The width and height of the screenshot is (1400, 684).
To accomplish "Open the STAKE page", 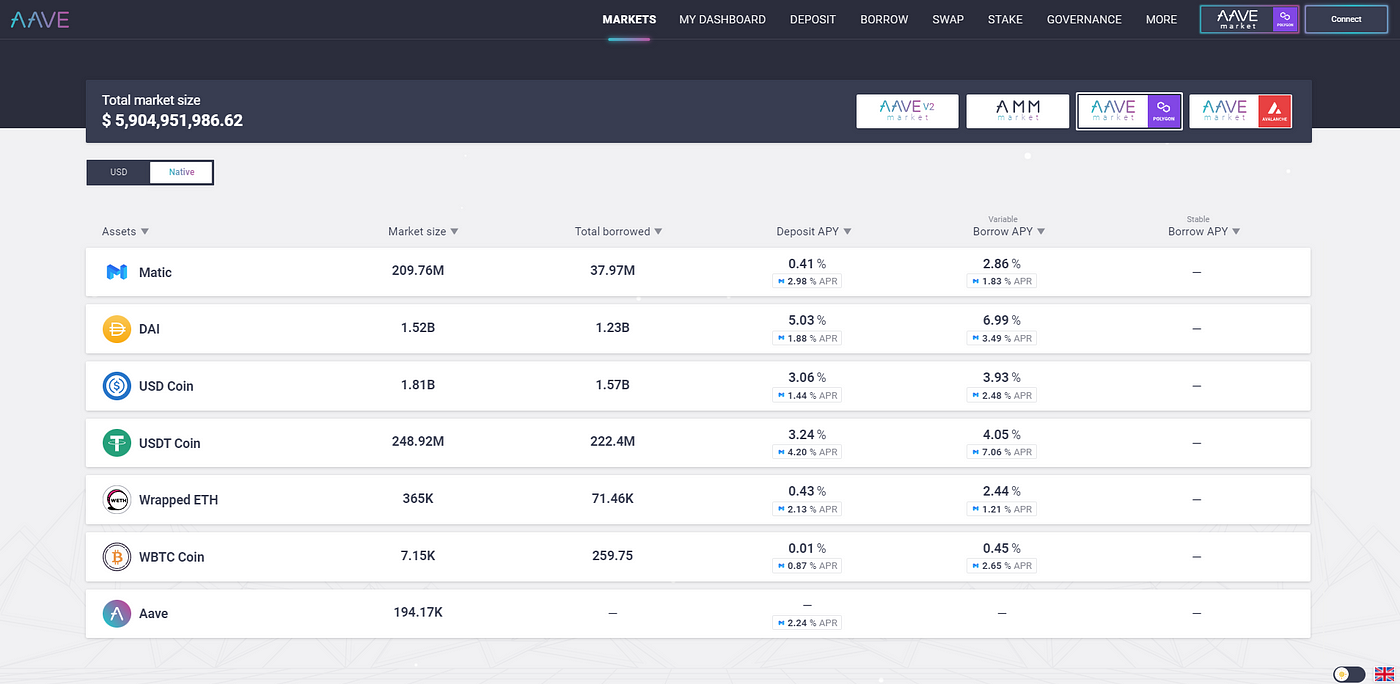I will (x=1005, y=19).
